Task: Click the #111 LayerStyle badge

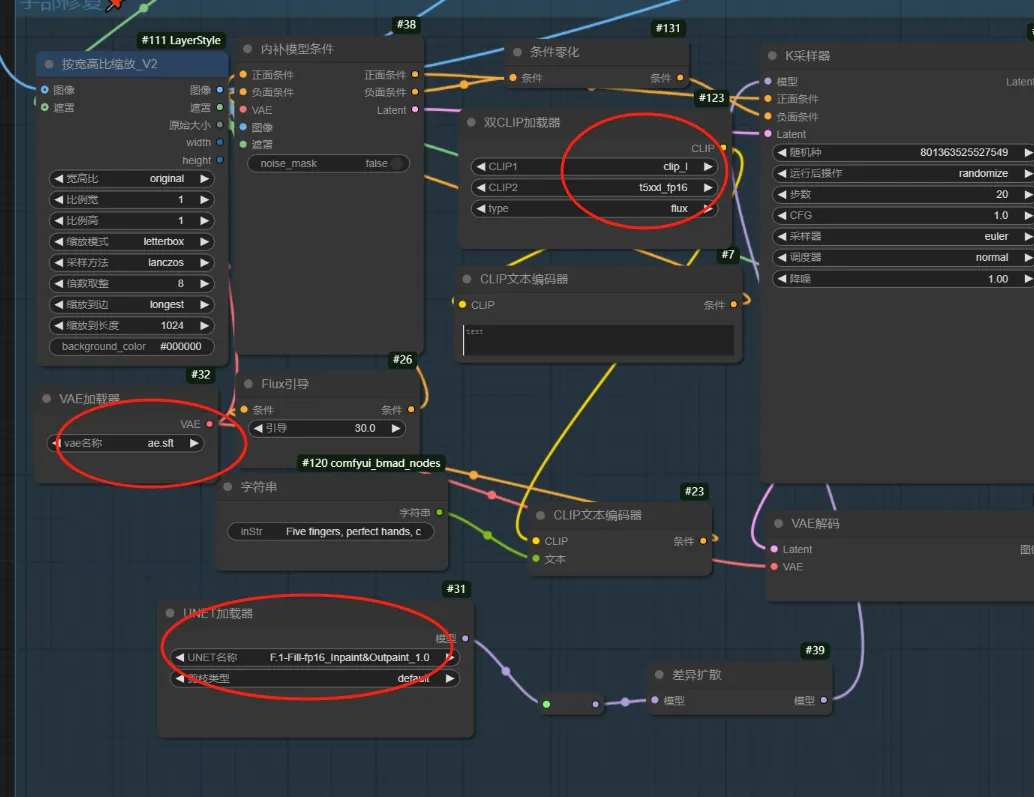Action: click(181, 41)
